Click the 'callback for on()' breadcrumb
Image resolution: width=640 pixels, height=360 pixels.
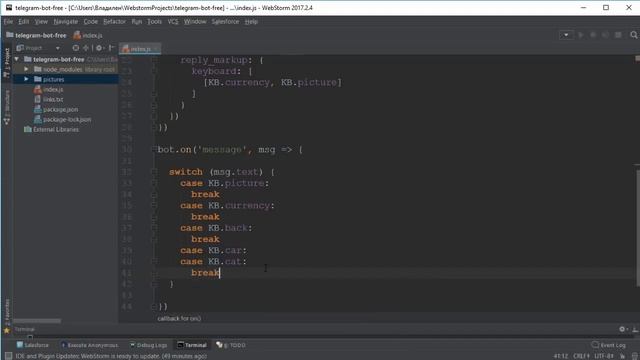point(179,318)
